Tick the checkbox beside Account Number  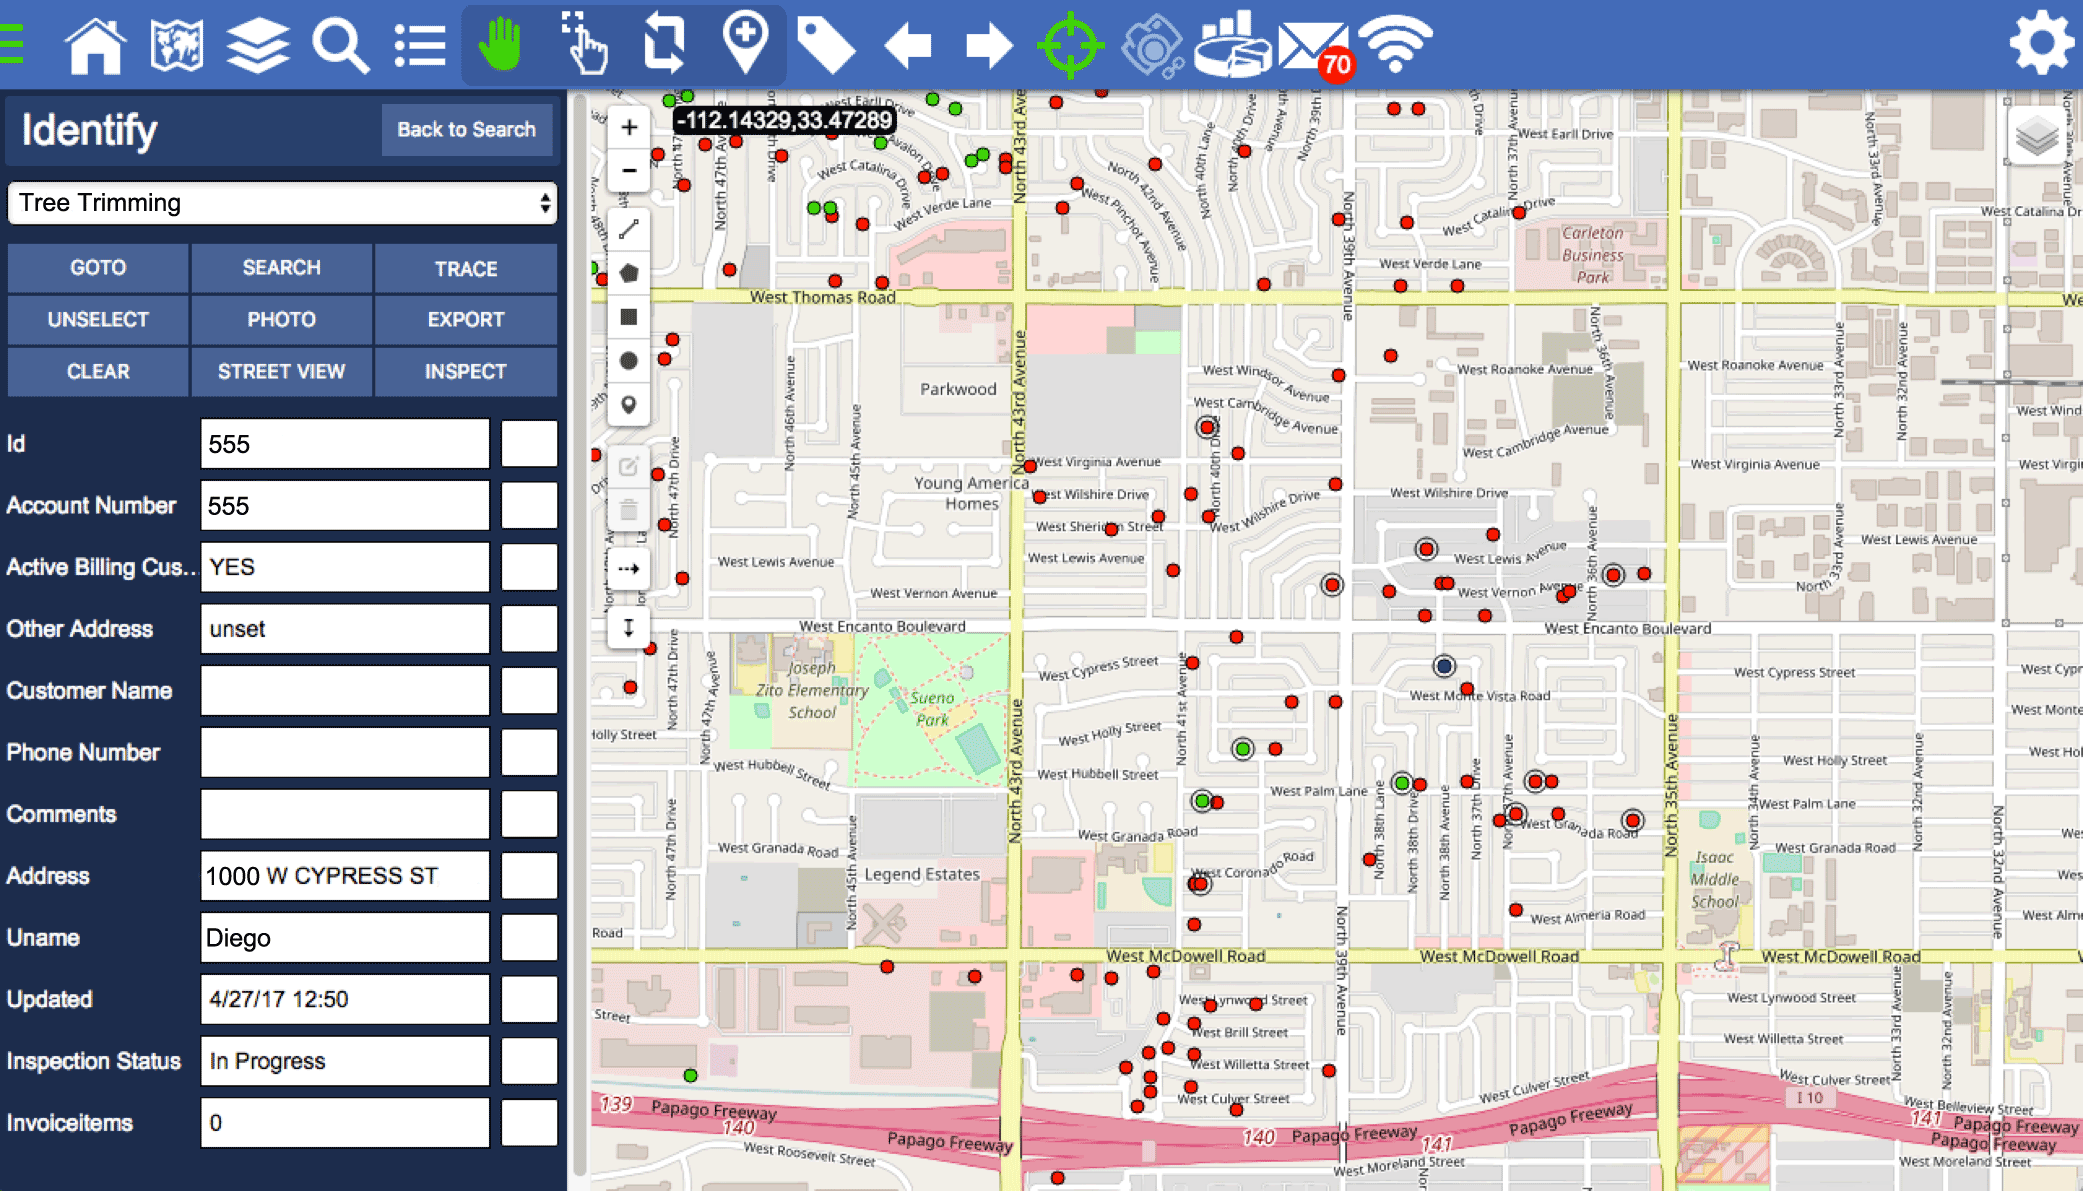click(529, 506)
